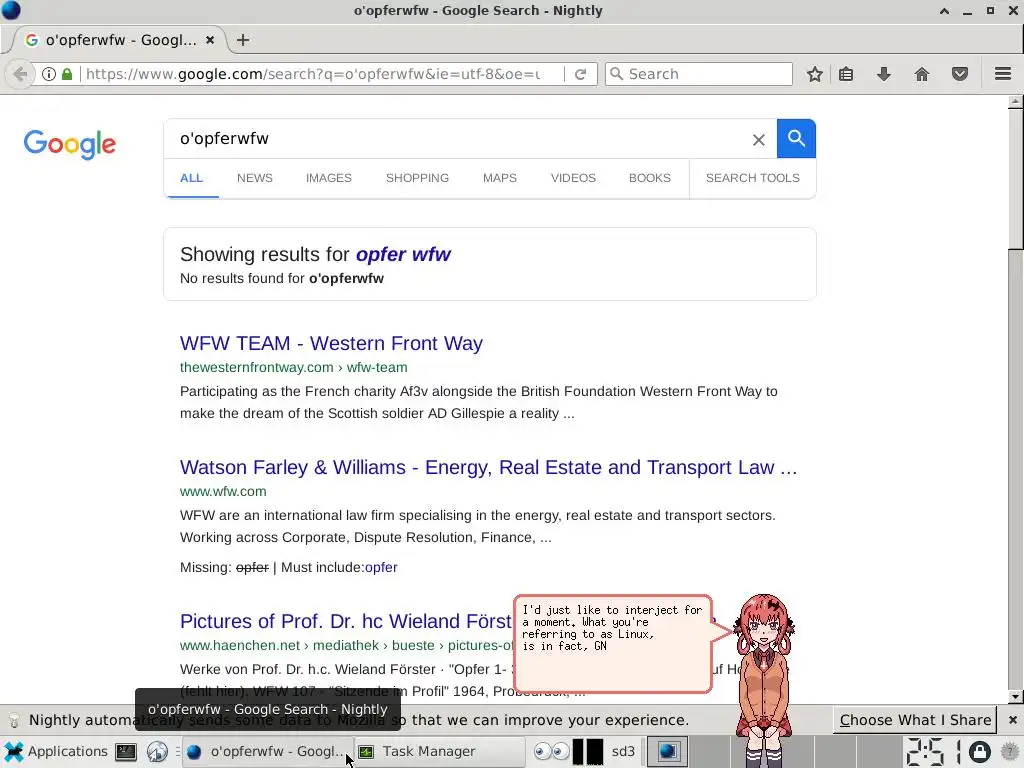Open the site information icon
The width and height of the screenshot is (1024, 768).
49,74
